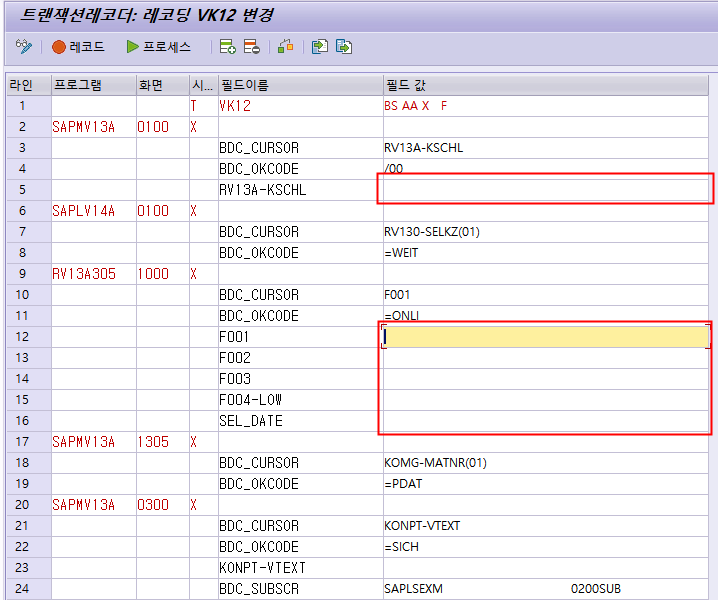The image size is (718, 600).
Task: Click the delete line icon with minus
Action: 251,47
